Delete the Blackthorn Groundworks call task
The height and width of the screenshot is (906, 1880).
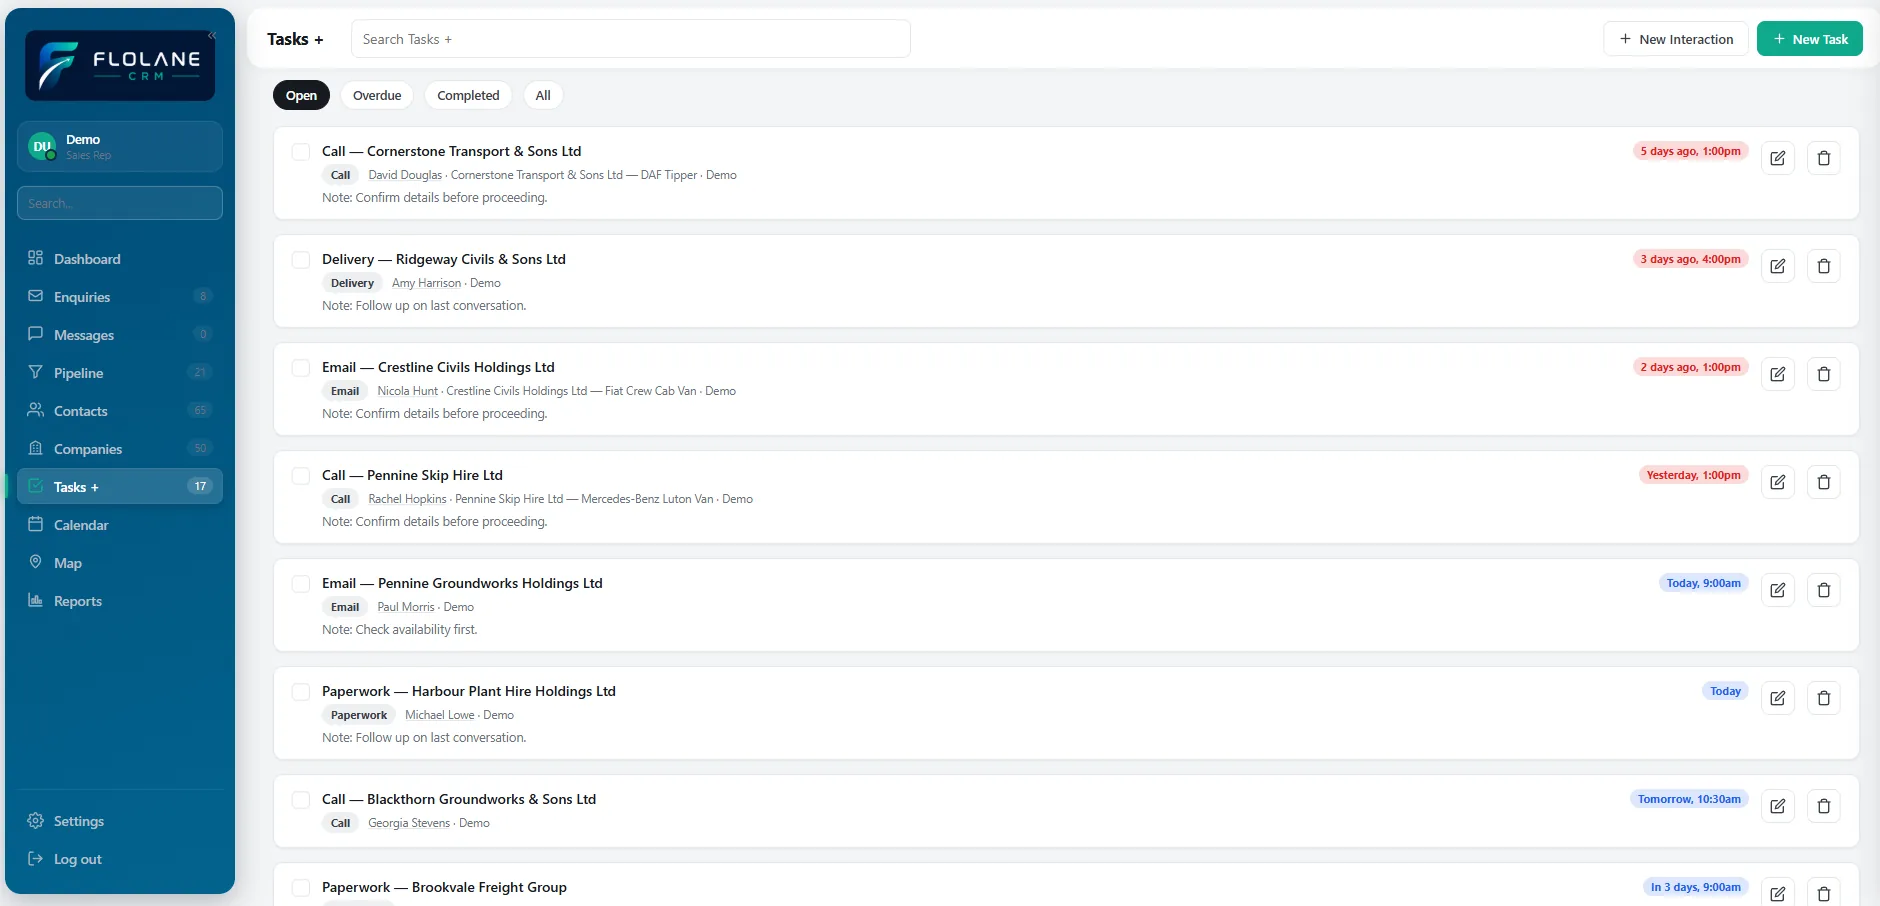(1823, 806)
